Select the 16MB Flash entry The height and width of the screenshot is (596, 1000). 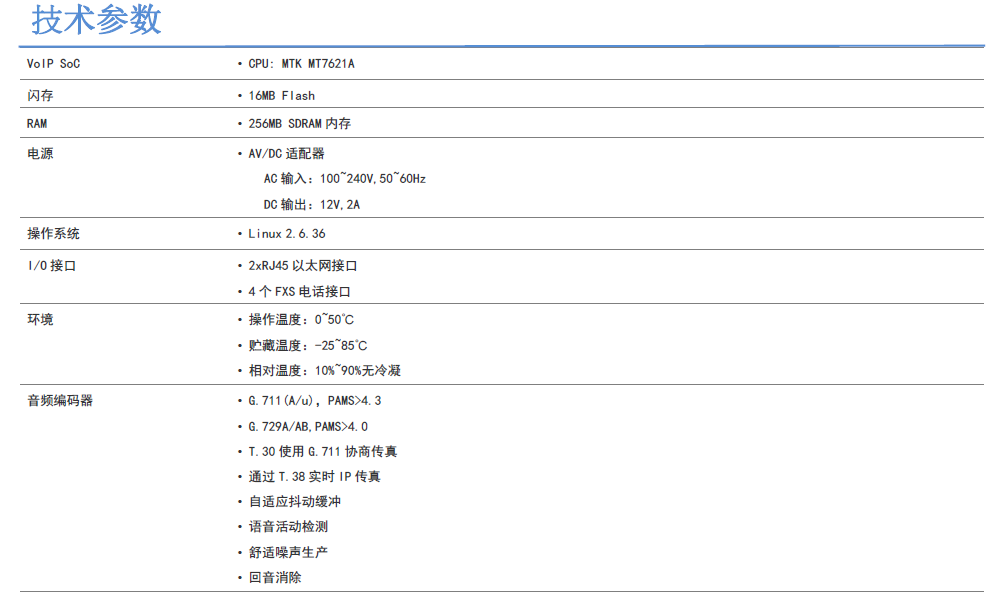pyautogui.click(x=281, y=96)
